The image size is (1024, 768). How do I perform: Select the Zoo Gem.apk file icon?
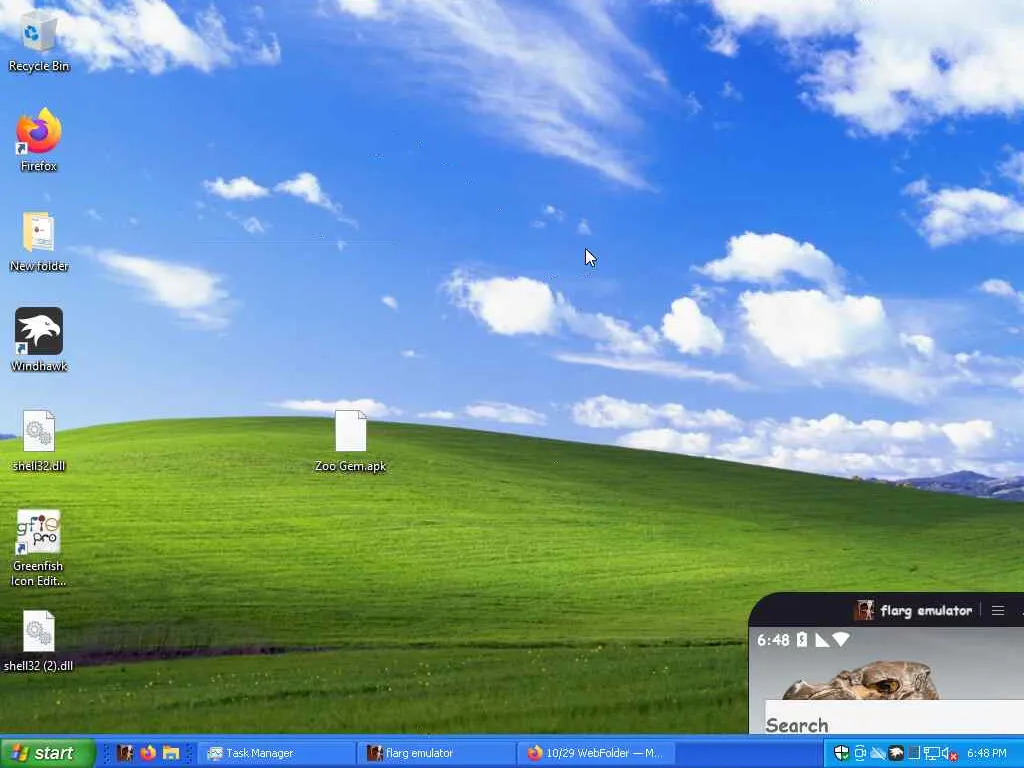[351, 441]
